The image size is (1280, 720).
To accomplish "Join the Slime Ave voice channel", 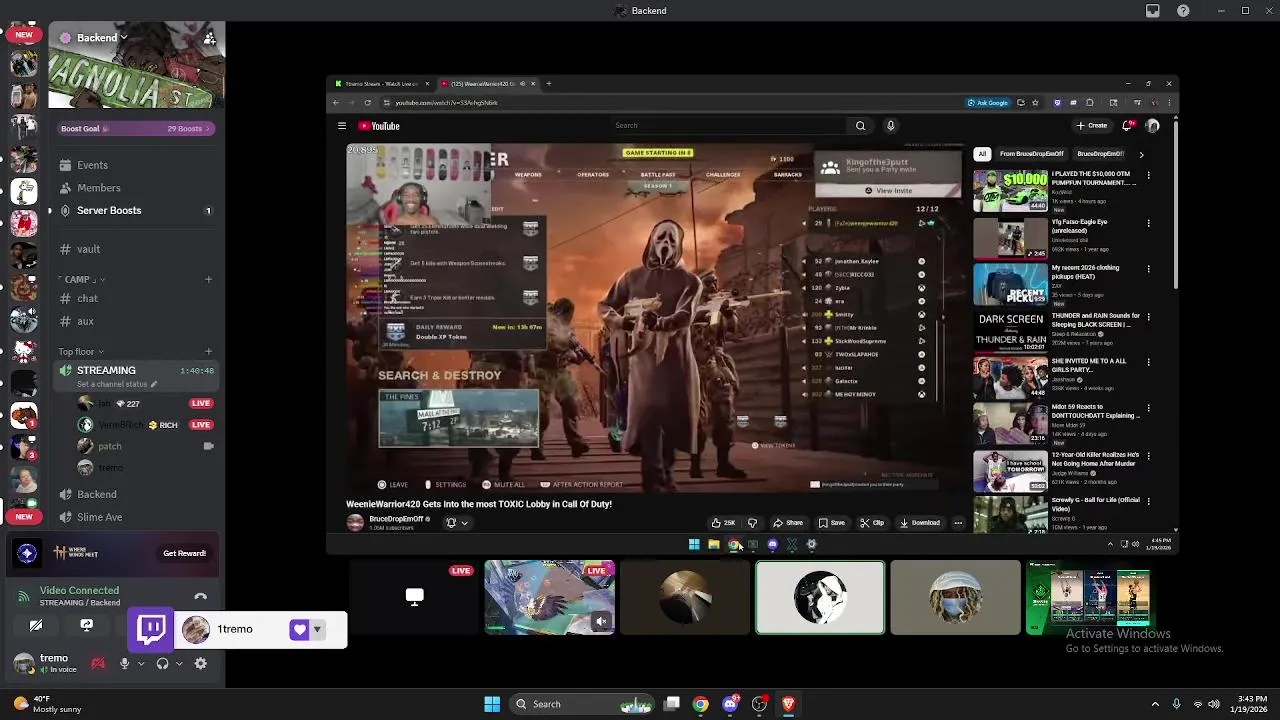I will [x=134, y=517].
